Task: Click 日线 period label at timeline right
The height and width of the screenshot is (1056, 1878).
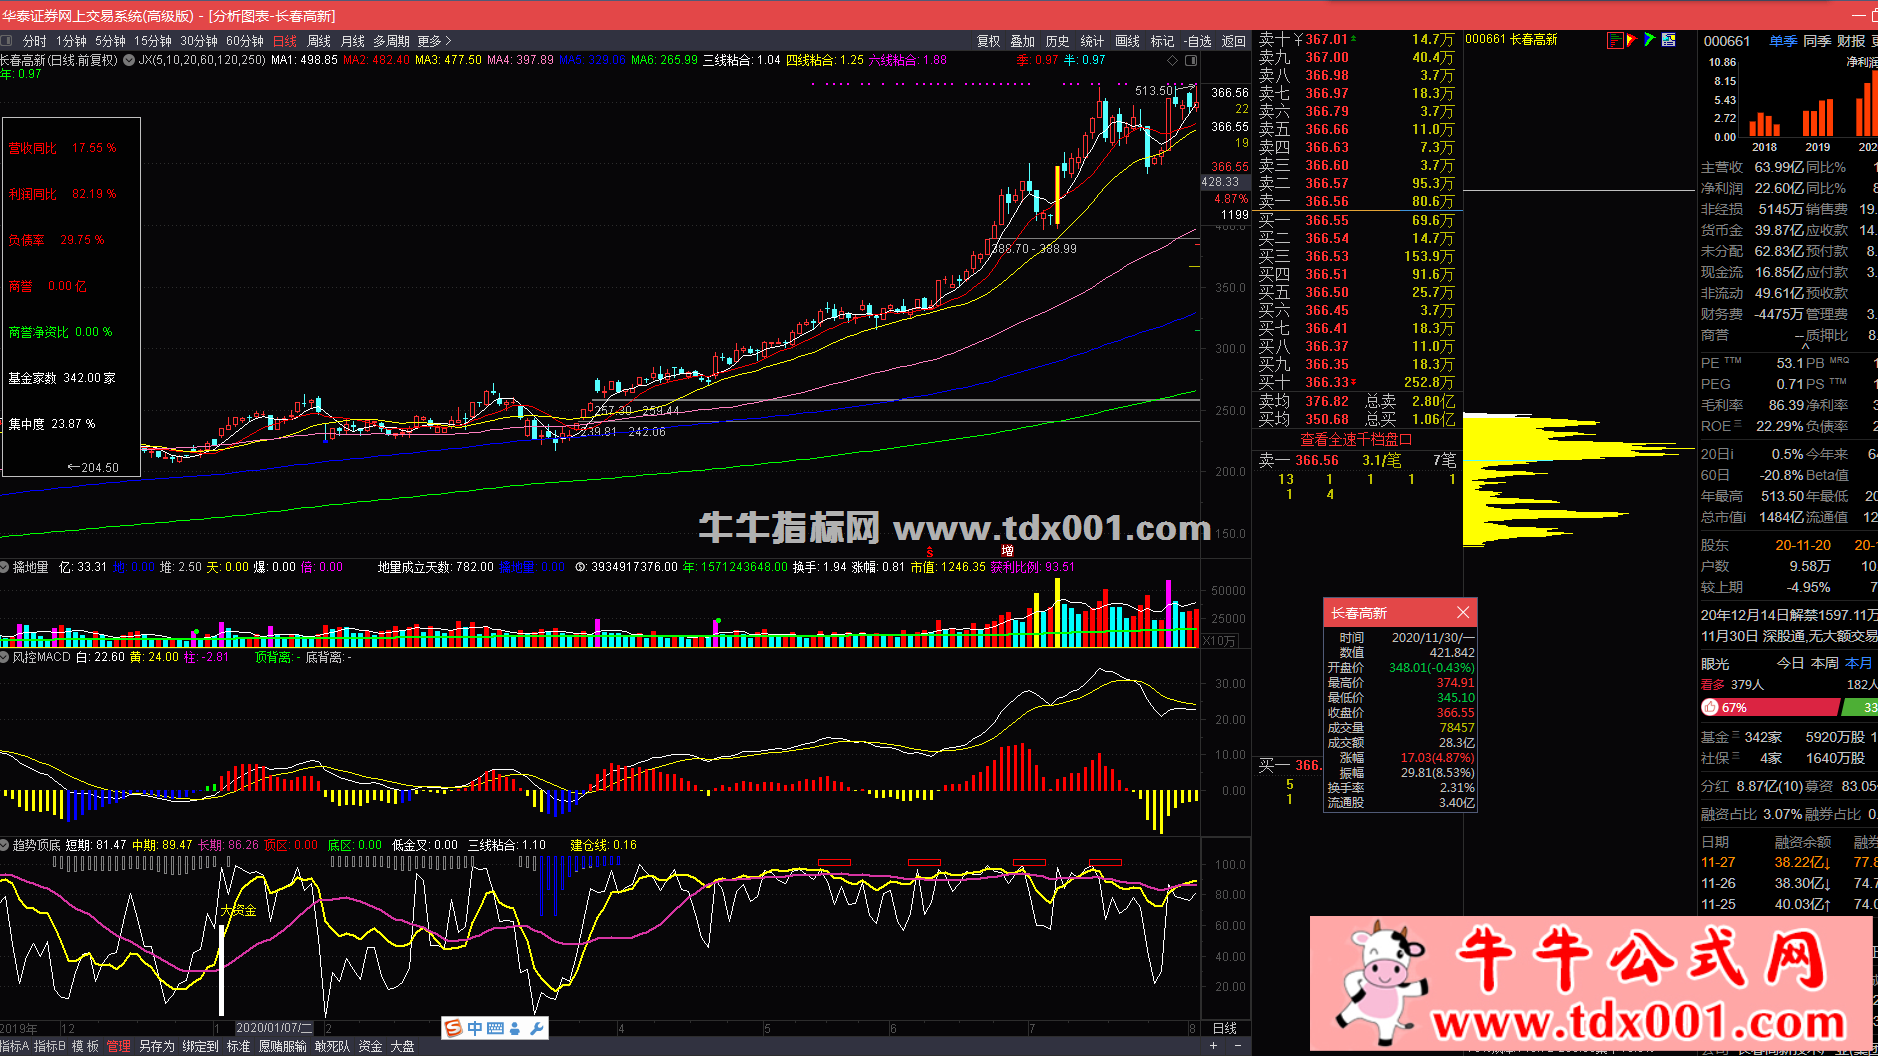Action: (1225, 1028)
